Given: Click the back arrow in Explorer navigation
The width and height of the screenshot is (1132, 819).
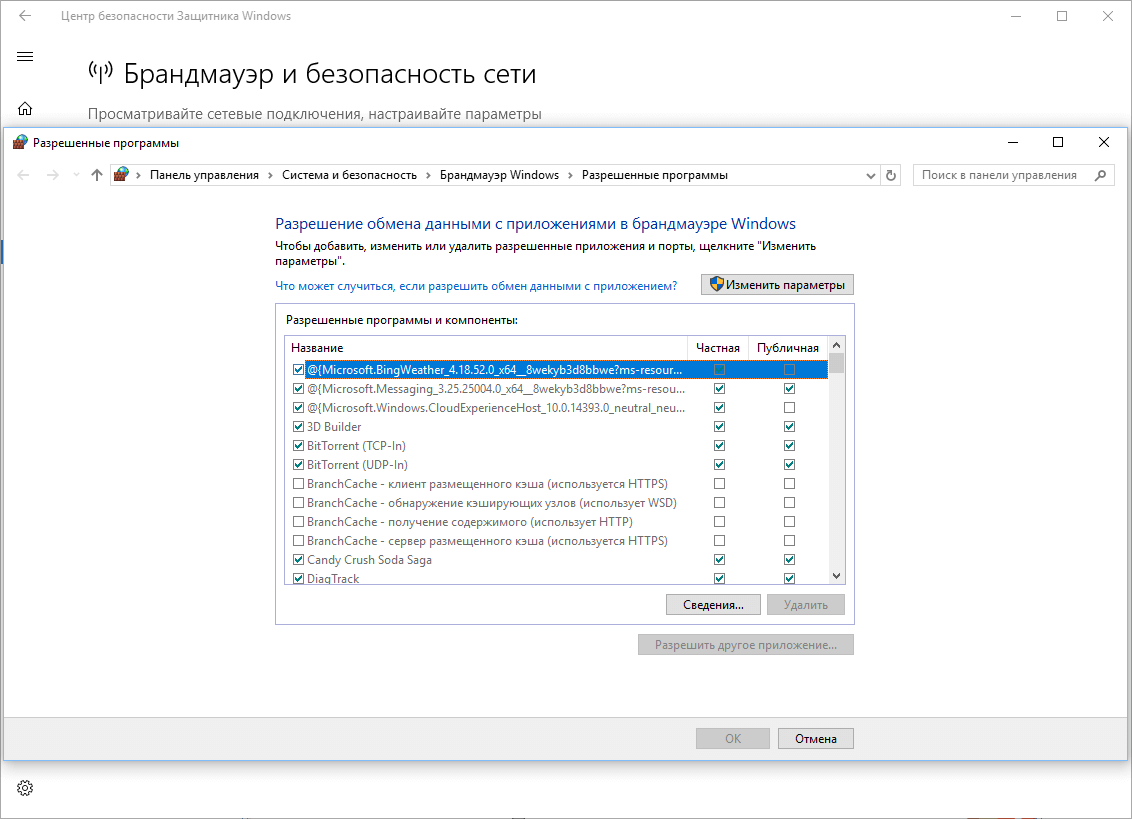Looking at the screenshot, I should [x=22, y=174].
